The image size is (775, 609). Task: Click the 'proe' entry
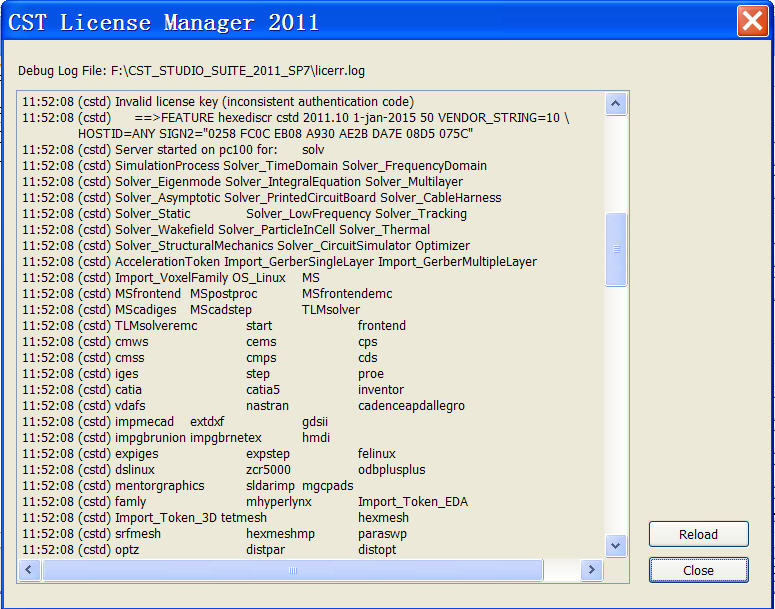pos(371,374)
